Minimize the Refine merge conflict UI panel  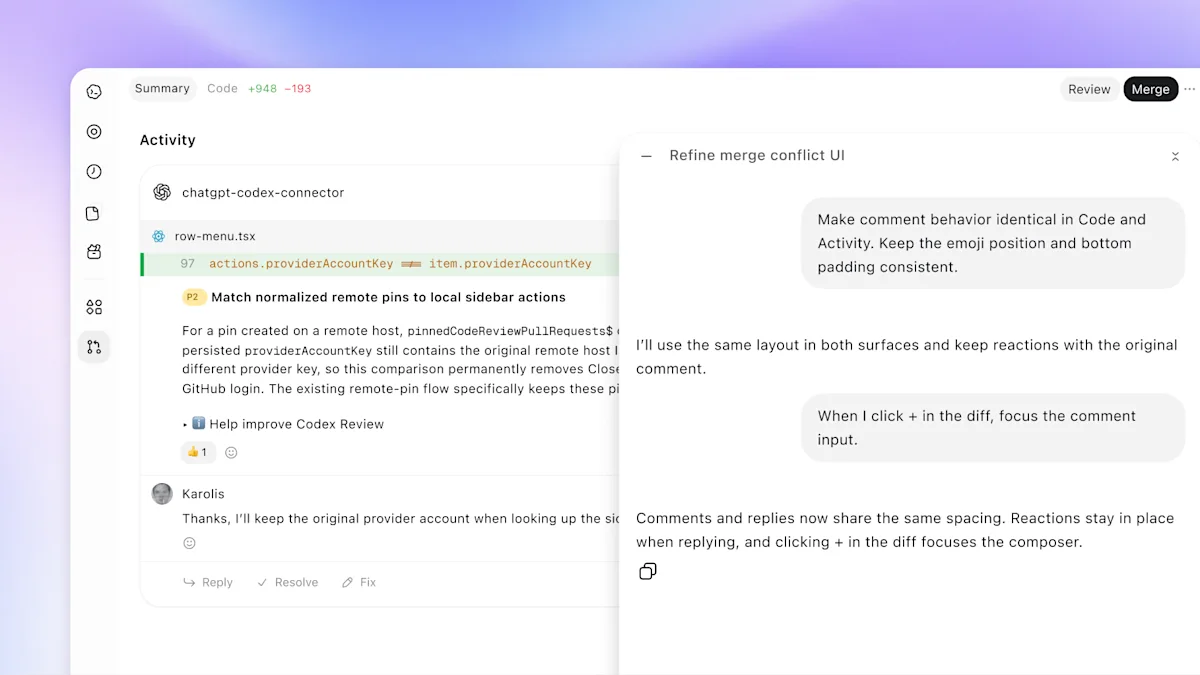coord(646,156)
